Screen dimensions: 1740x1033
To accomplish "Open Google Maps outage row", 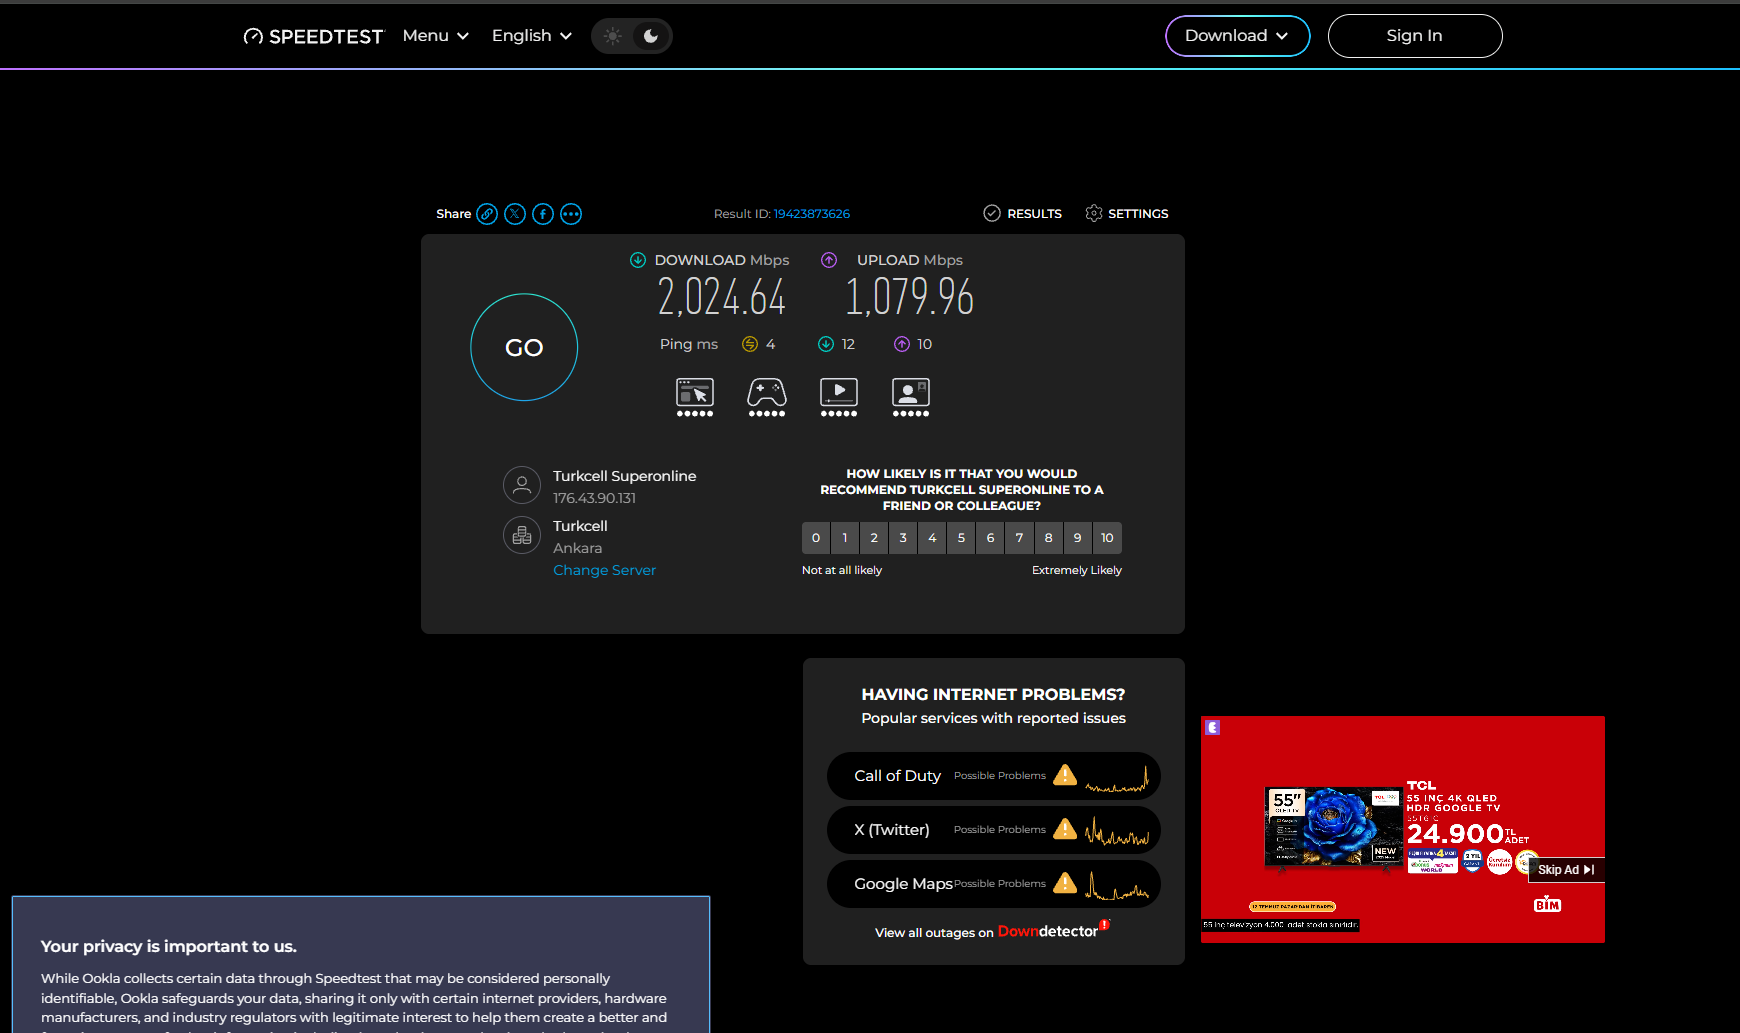I will (x=994, y=884).
